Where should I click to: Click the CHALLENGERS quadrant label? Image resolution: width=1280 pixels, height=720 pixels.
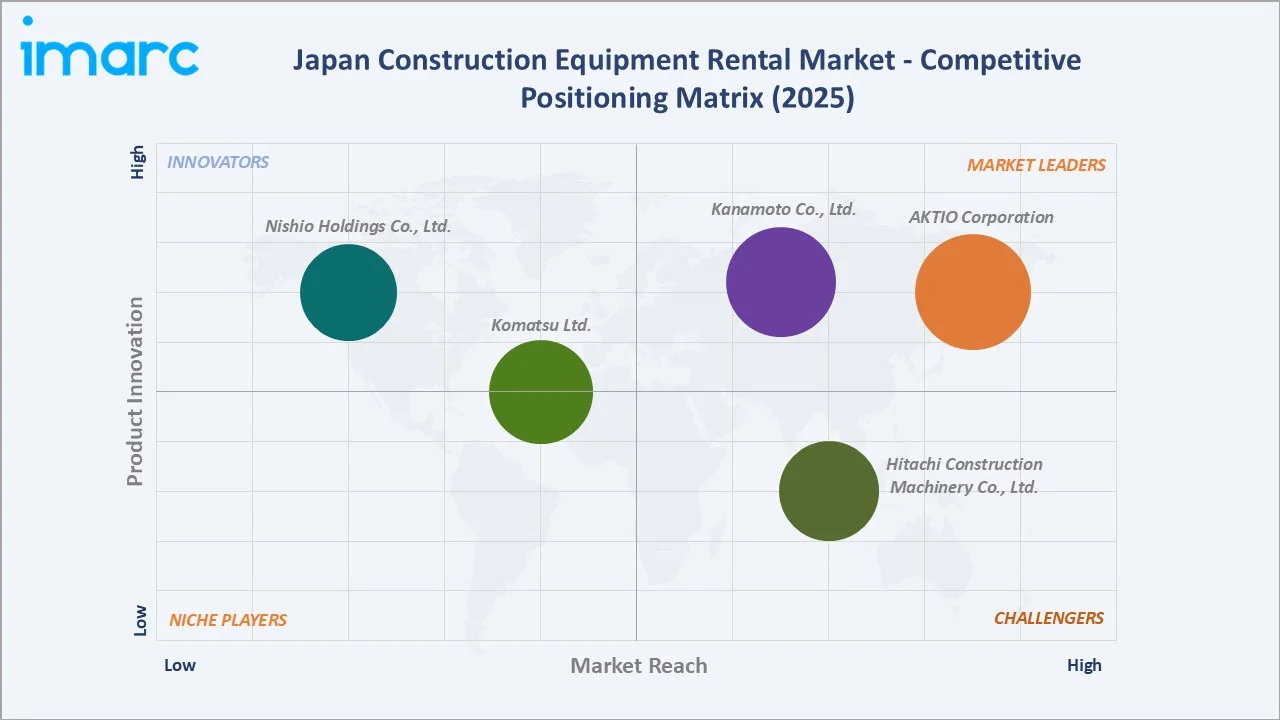1049,618
